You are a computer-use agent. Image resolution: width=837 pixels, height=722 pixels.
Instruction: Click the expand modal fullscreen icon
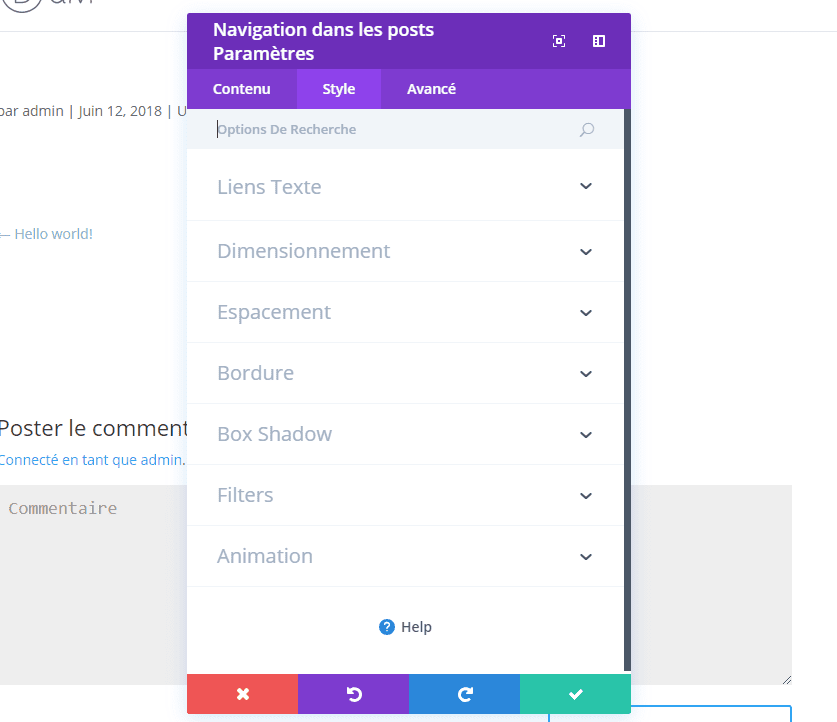pos(559,41)
